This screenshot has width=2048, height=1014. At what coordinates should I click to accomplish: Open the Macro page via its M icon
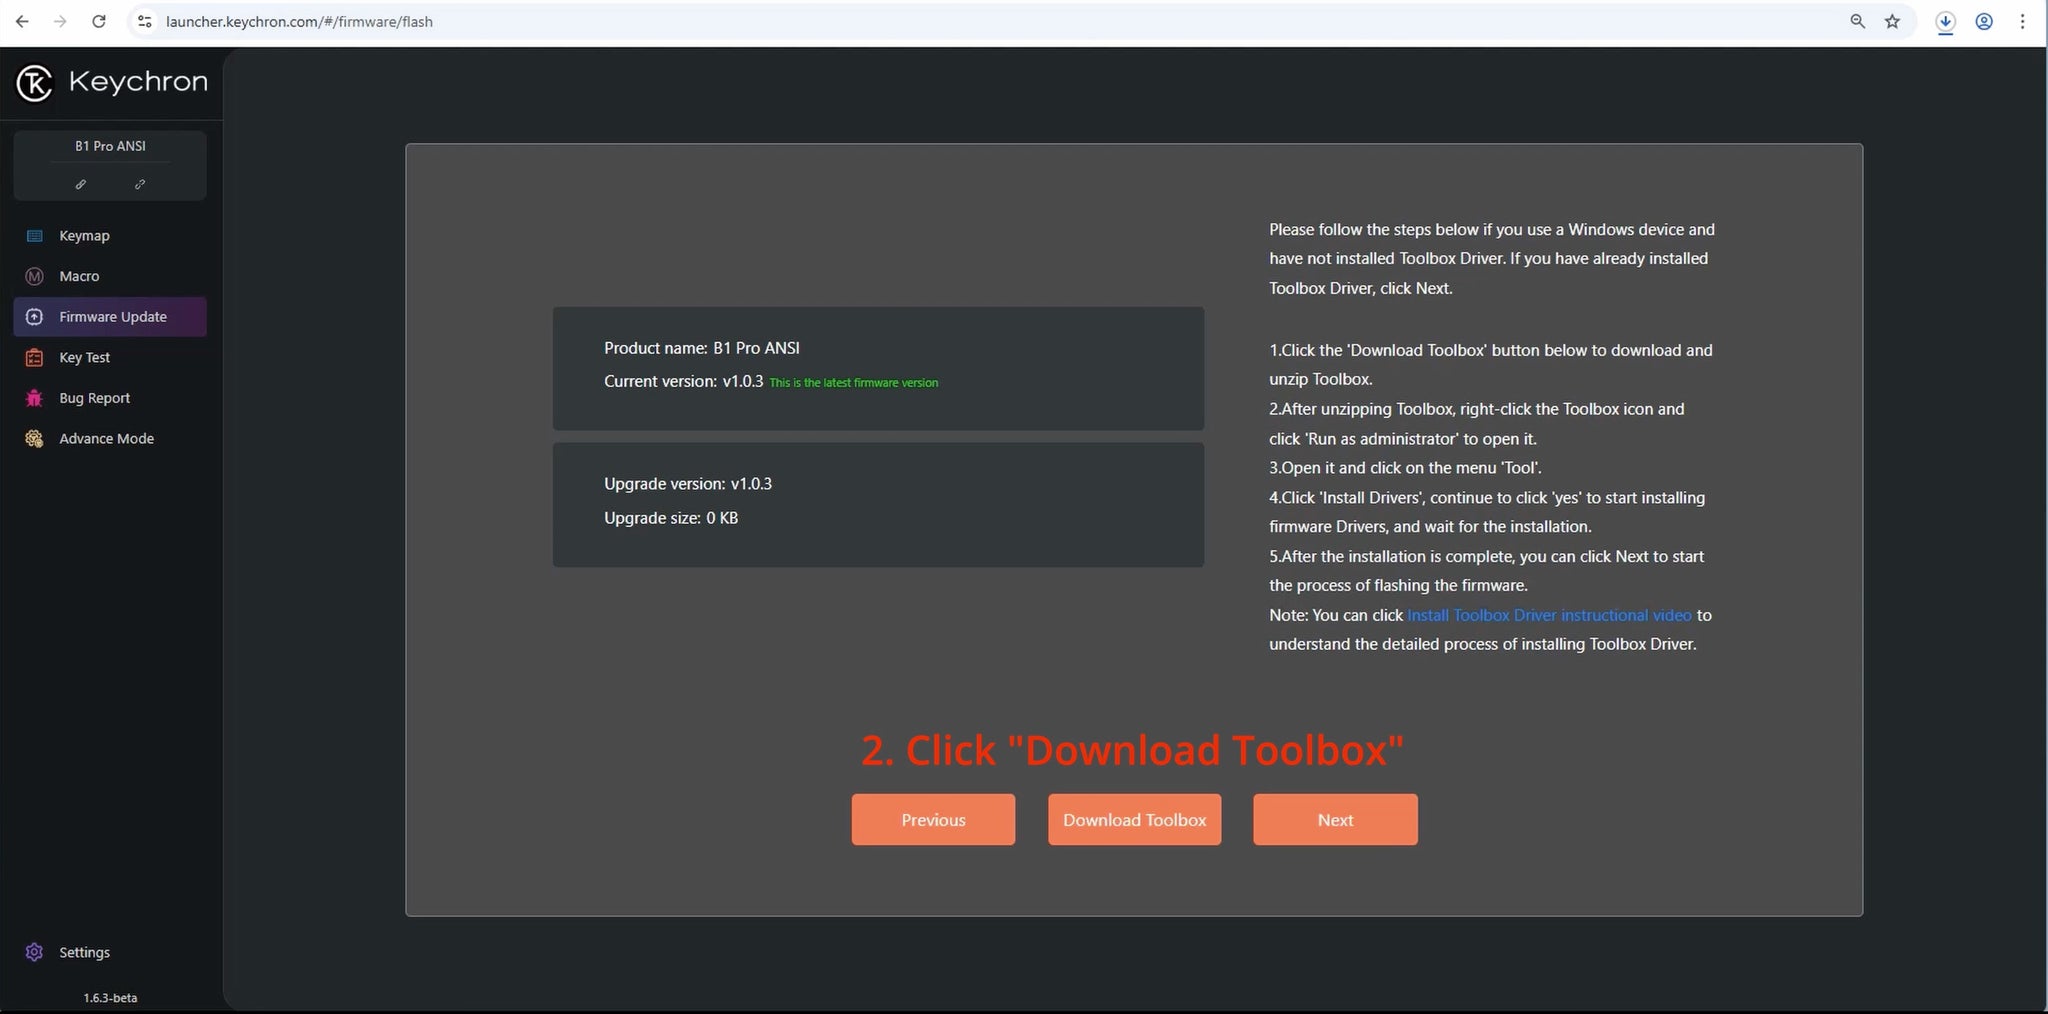click(35, 276)
